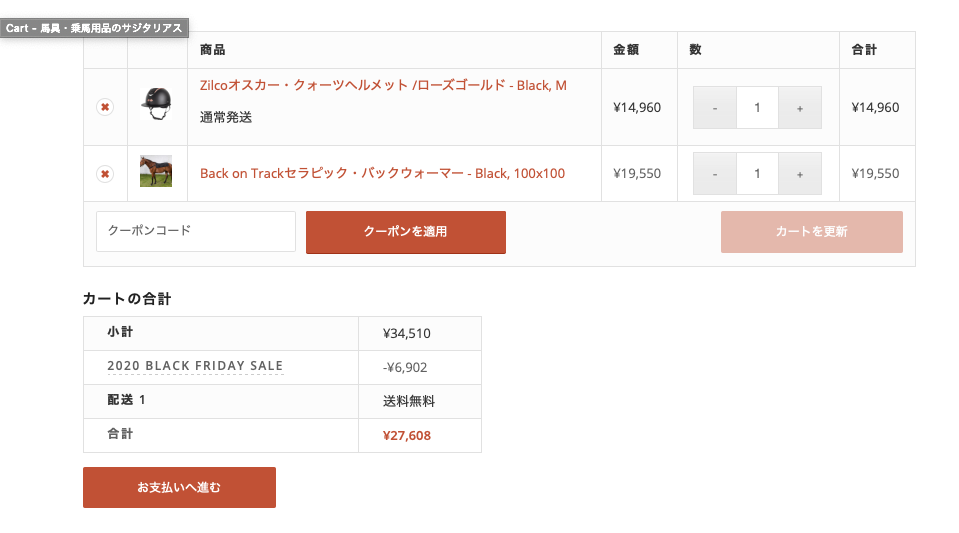Decrease the Back on Track quantity
Screen dimensions: 959x533
coord(714,174)
